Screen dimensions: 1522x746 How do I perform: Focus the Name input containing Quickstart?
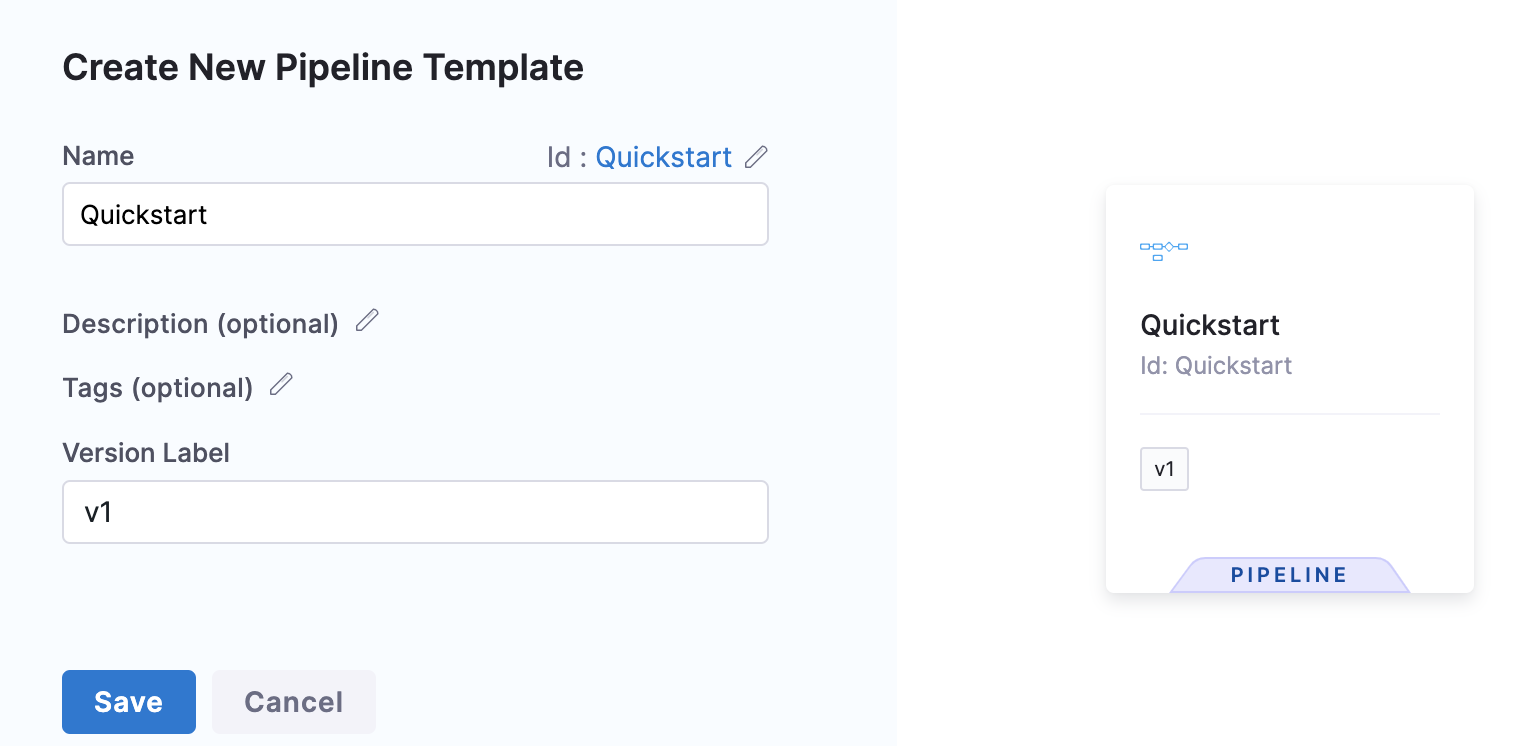(415, 214)
